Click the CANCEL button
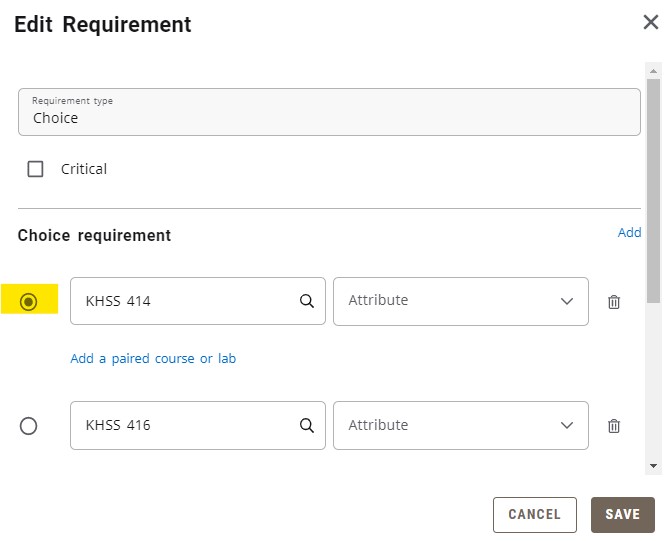Image resolution: width=665 pixels, height=541 pixels. pyautogui.click(x=534, y=514)
